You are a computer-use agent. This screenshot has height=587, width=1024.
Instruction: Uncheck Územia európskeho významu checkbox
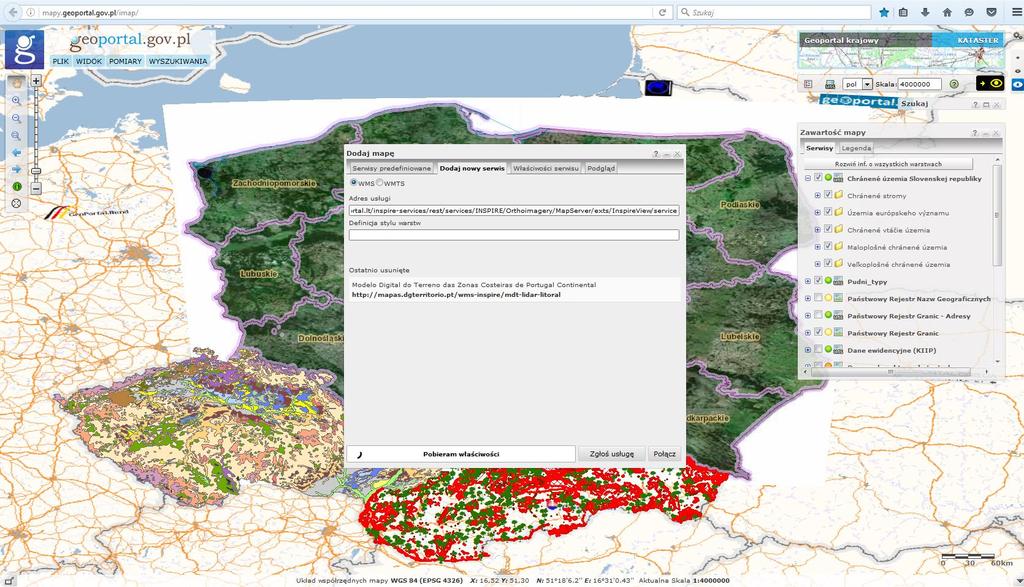tap(828, 212)
